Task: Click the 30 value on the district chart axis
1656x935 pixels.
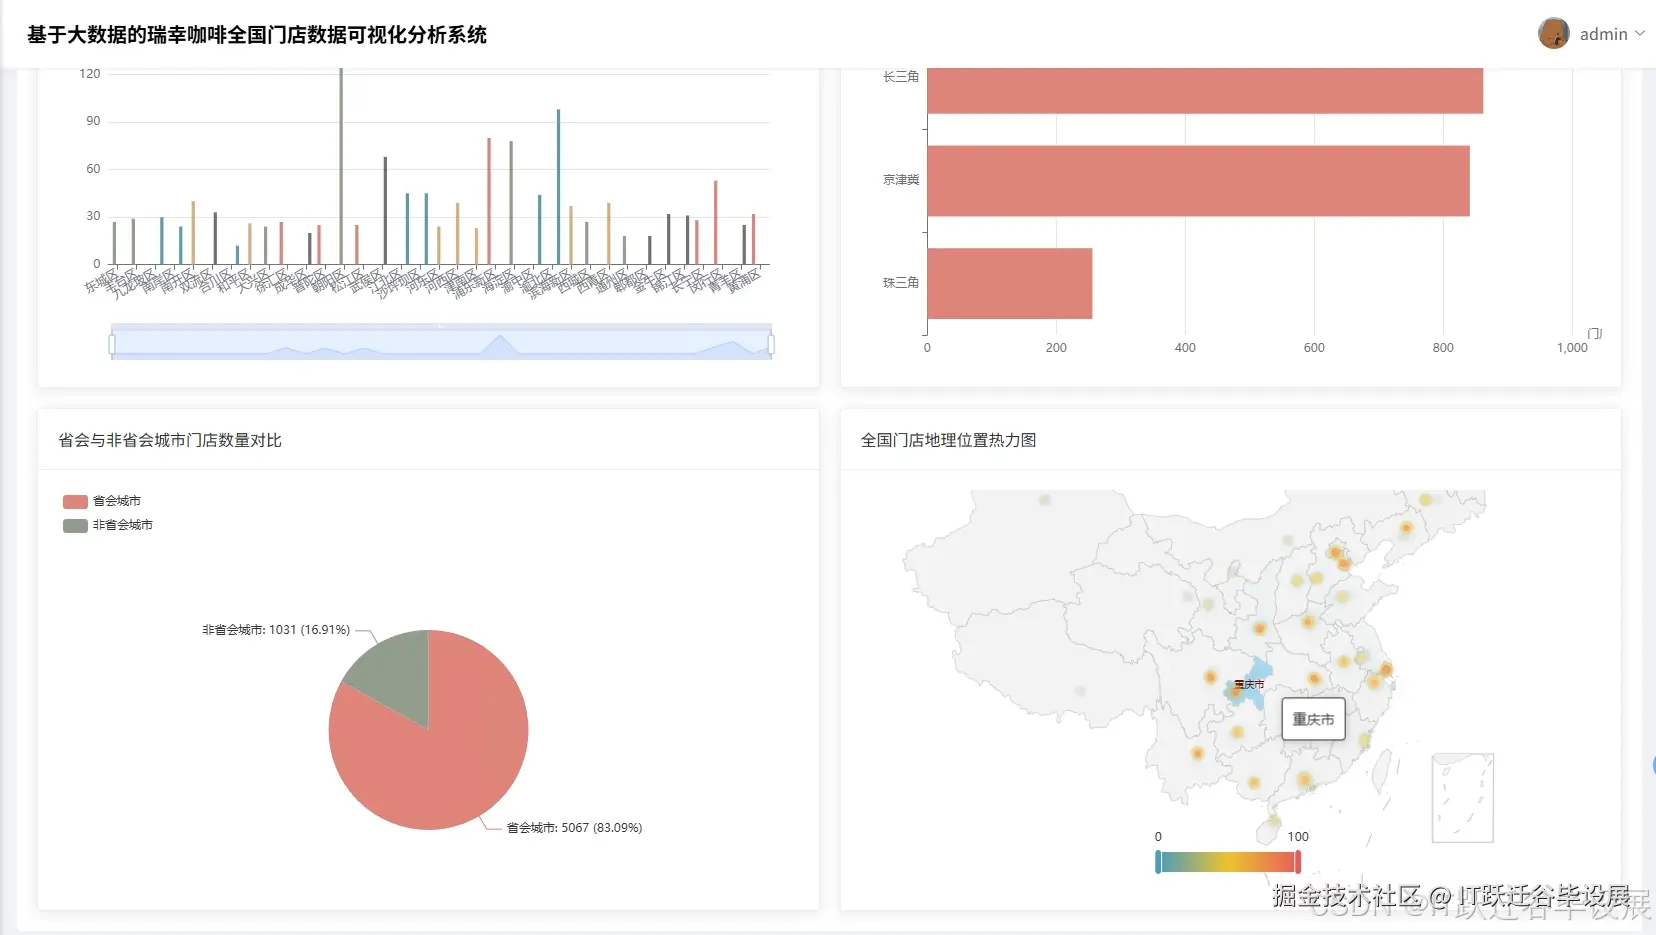Action: coord(93,216)
